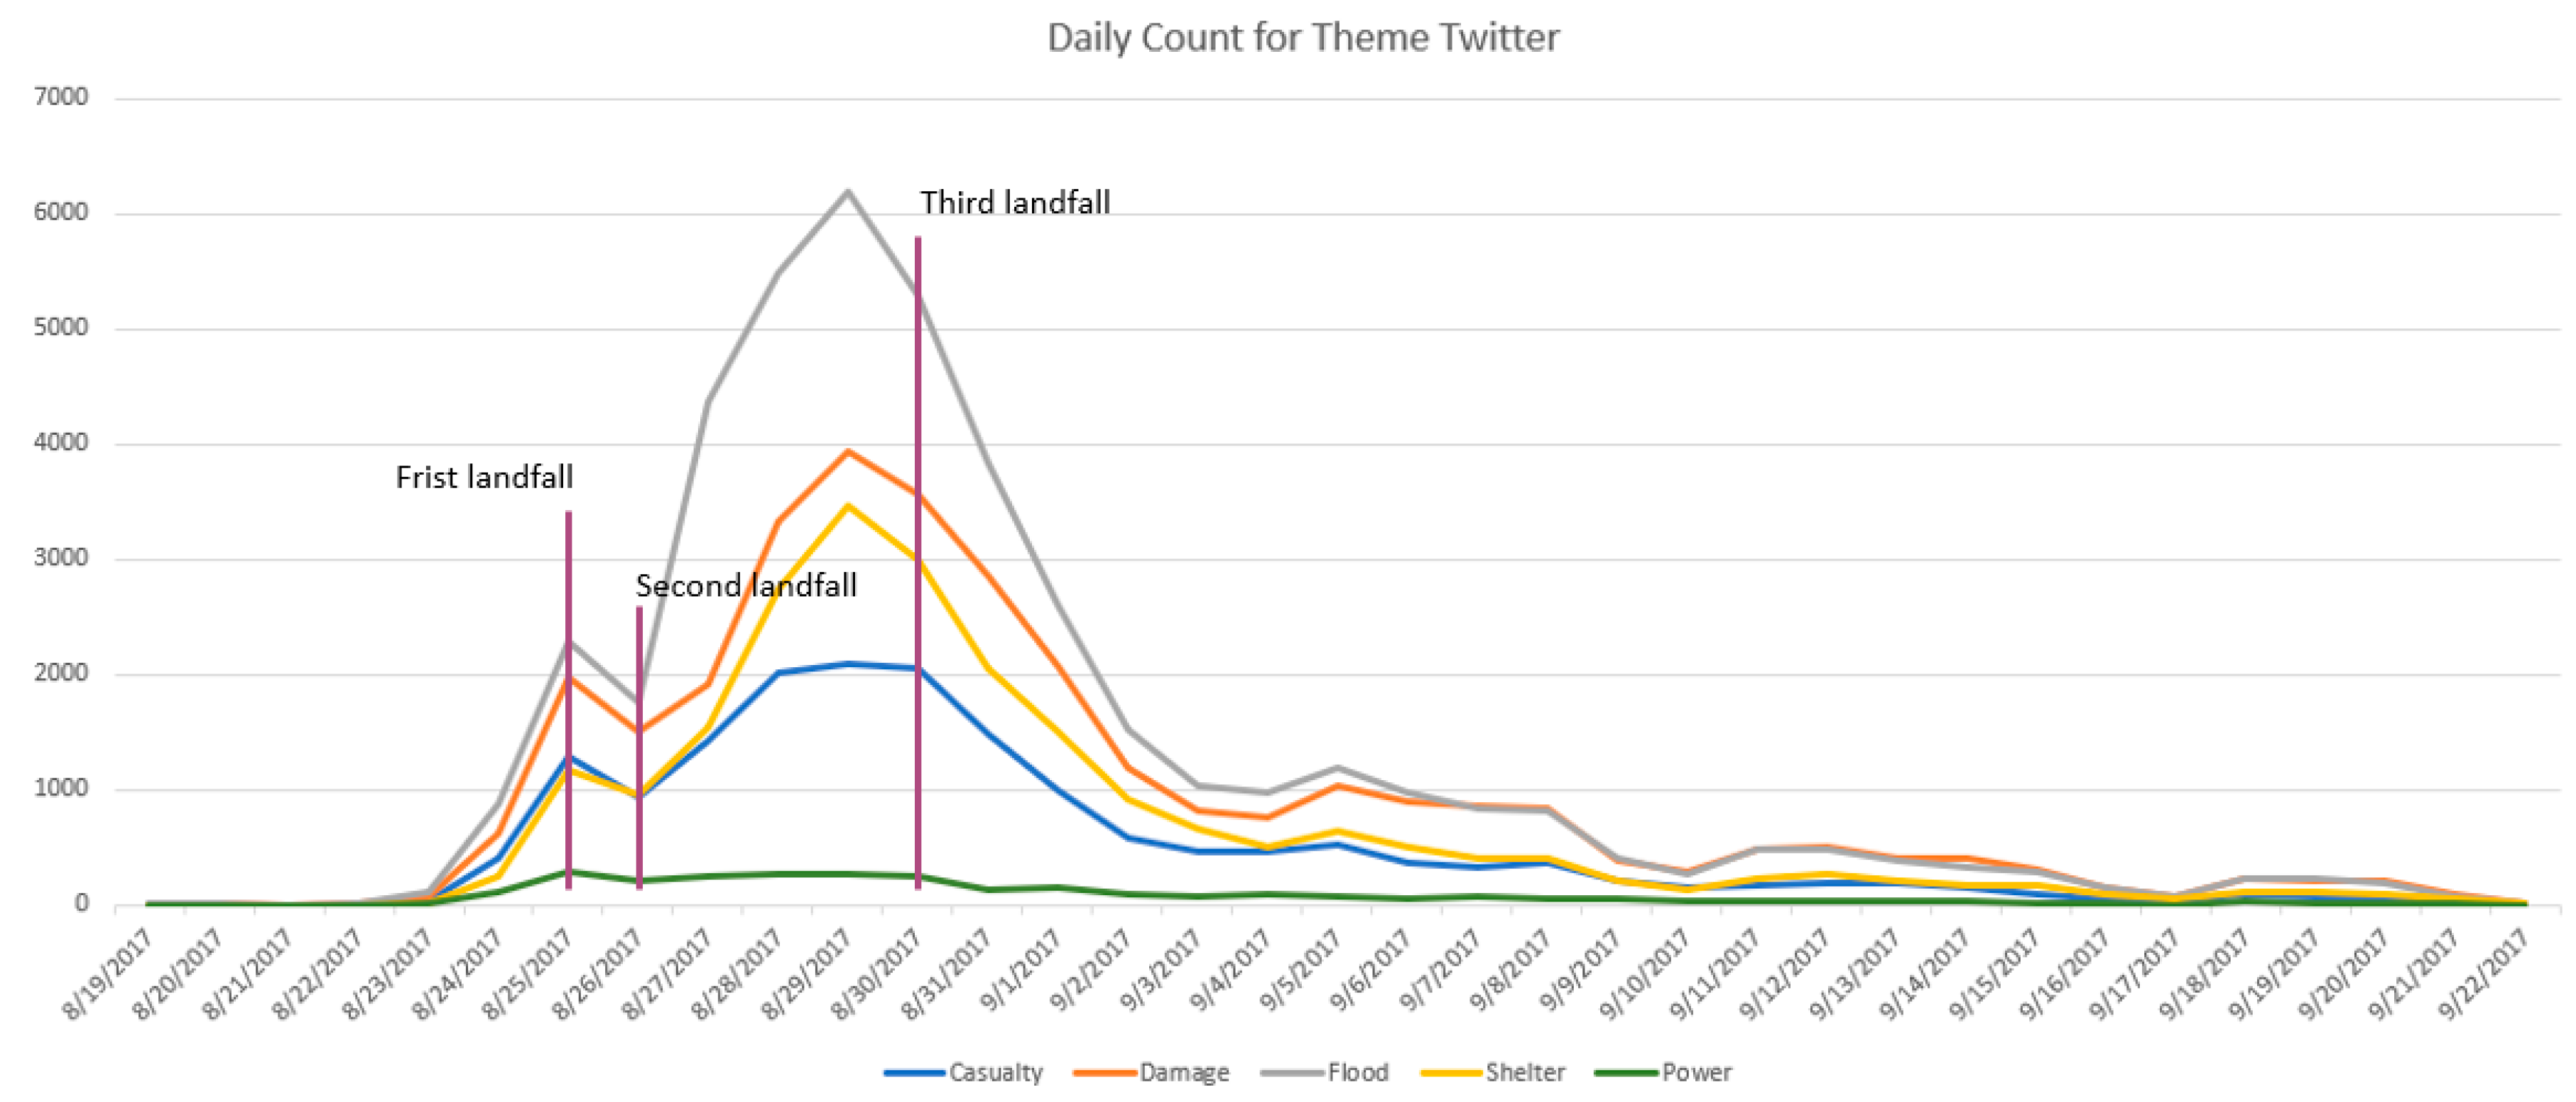Click the 3000 y-axis value label
The image size is (2576, 1102).
(x=61, y=558)
